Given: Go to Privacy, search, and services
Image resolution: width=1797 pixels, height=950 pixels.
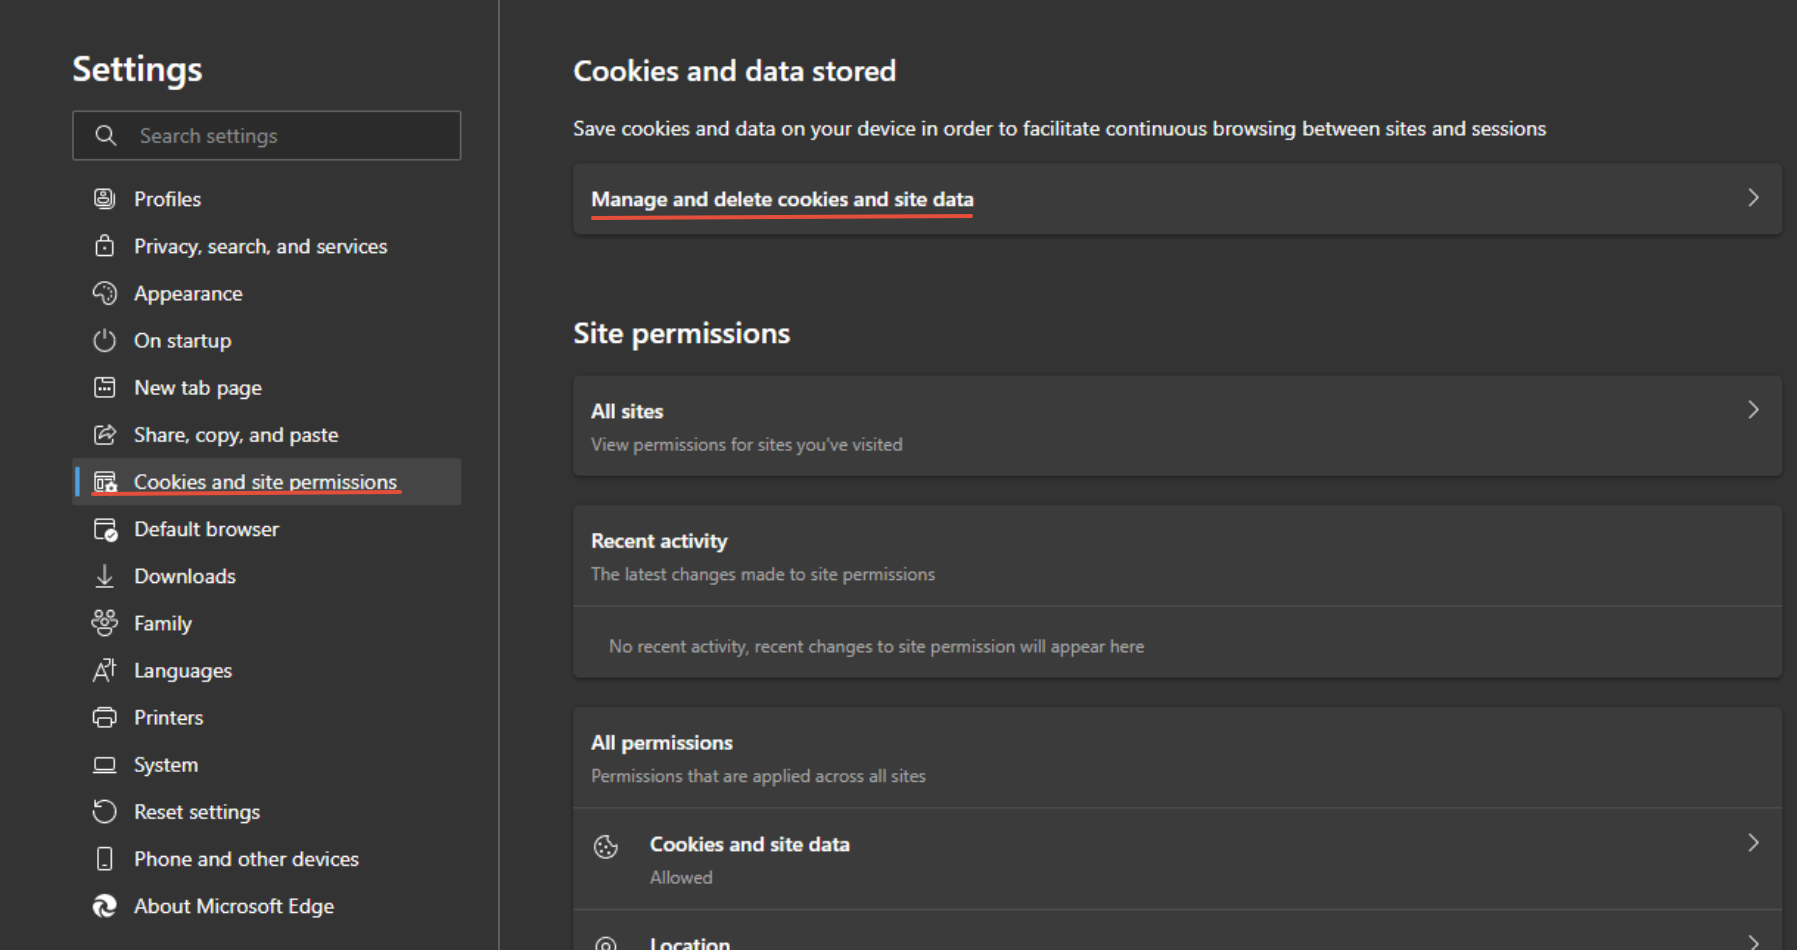Looking at the screenshot, I should coord(266,246).
